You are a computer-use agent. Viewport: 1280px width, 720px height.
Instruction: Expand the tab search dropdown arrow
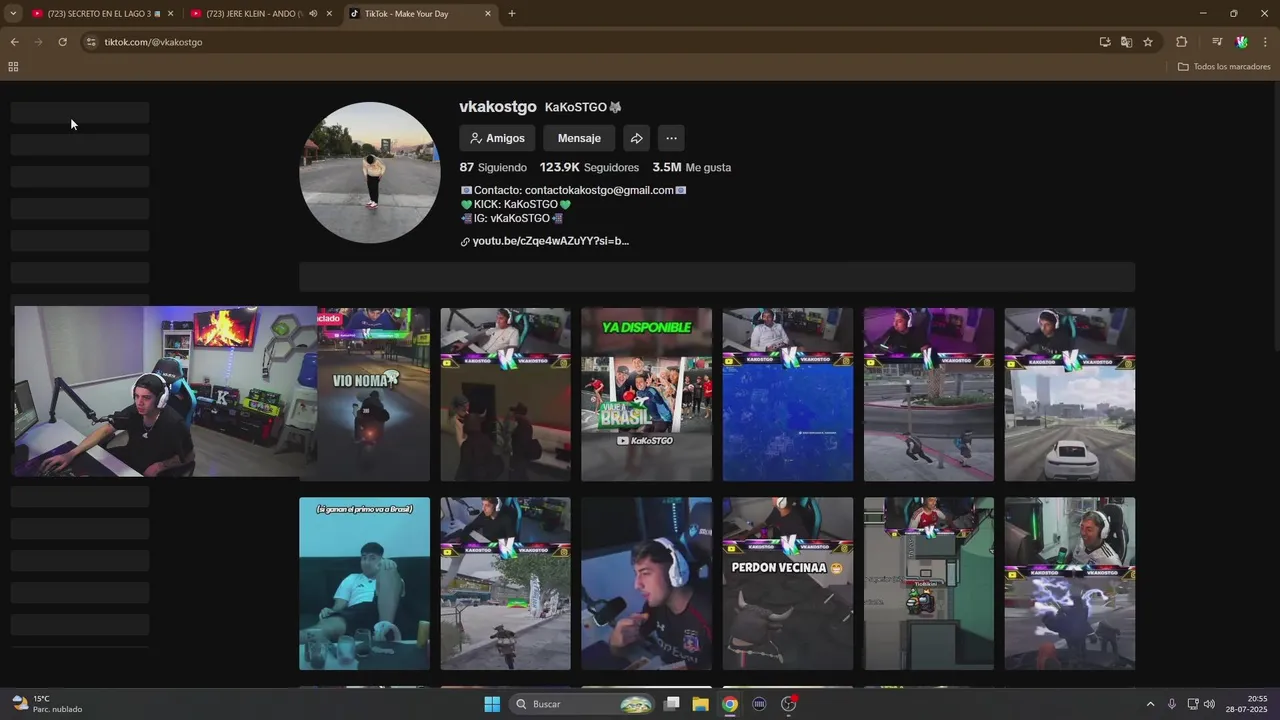pyautogui.click(x=13, y=14)
